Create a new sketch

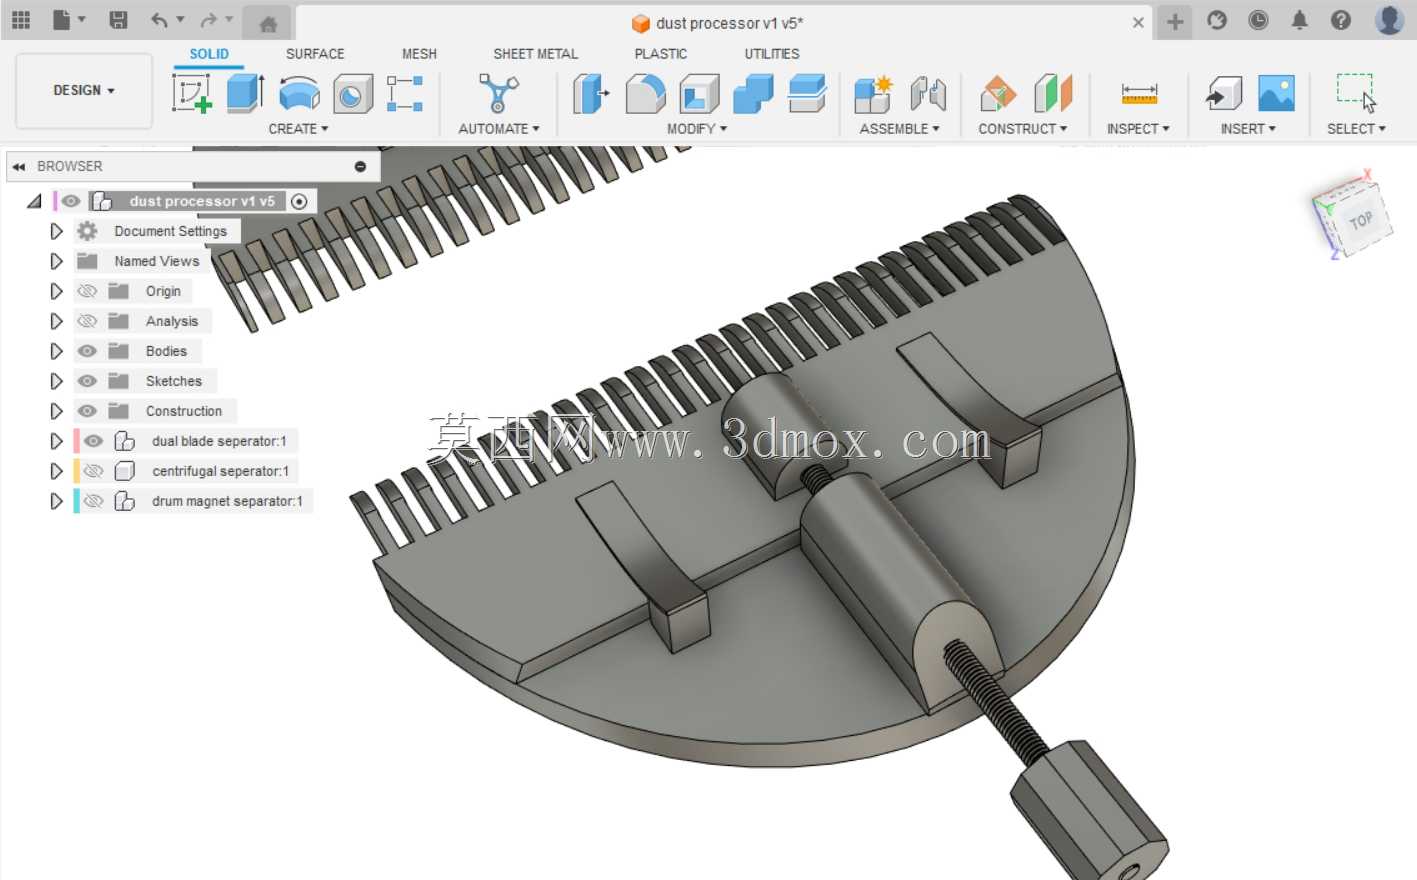pyautogui.click(x=191, y=93)
